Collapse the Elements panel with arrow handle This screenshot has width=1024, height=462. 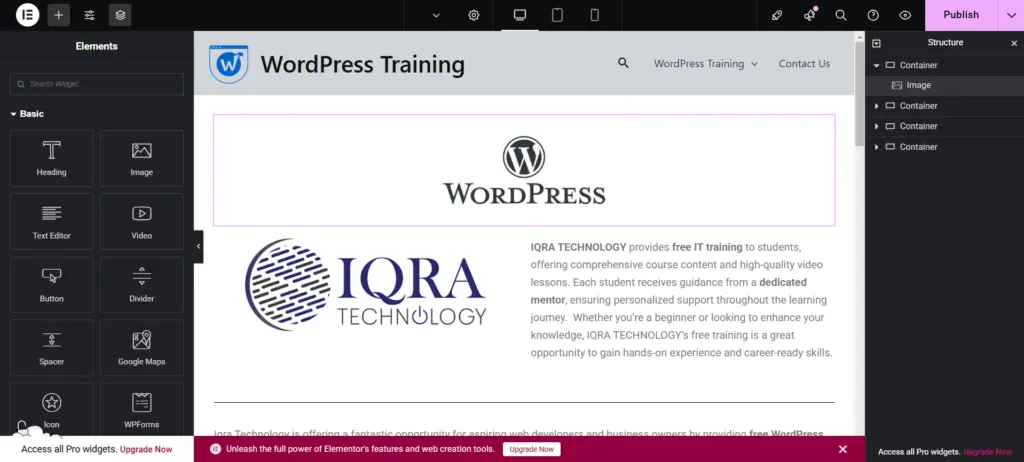click(199, 246)
